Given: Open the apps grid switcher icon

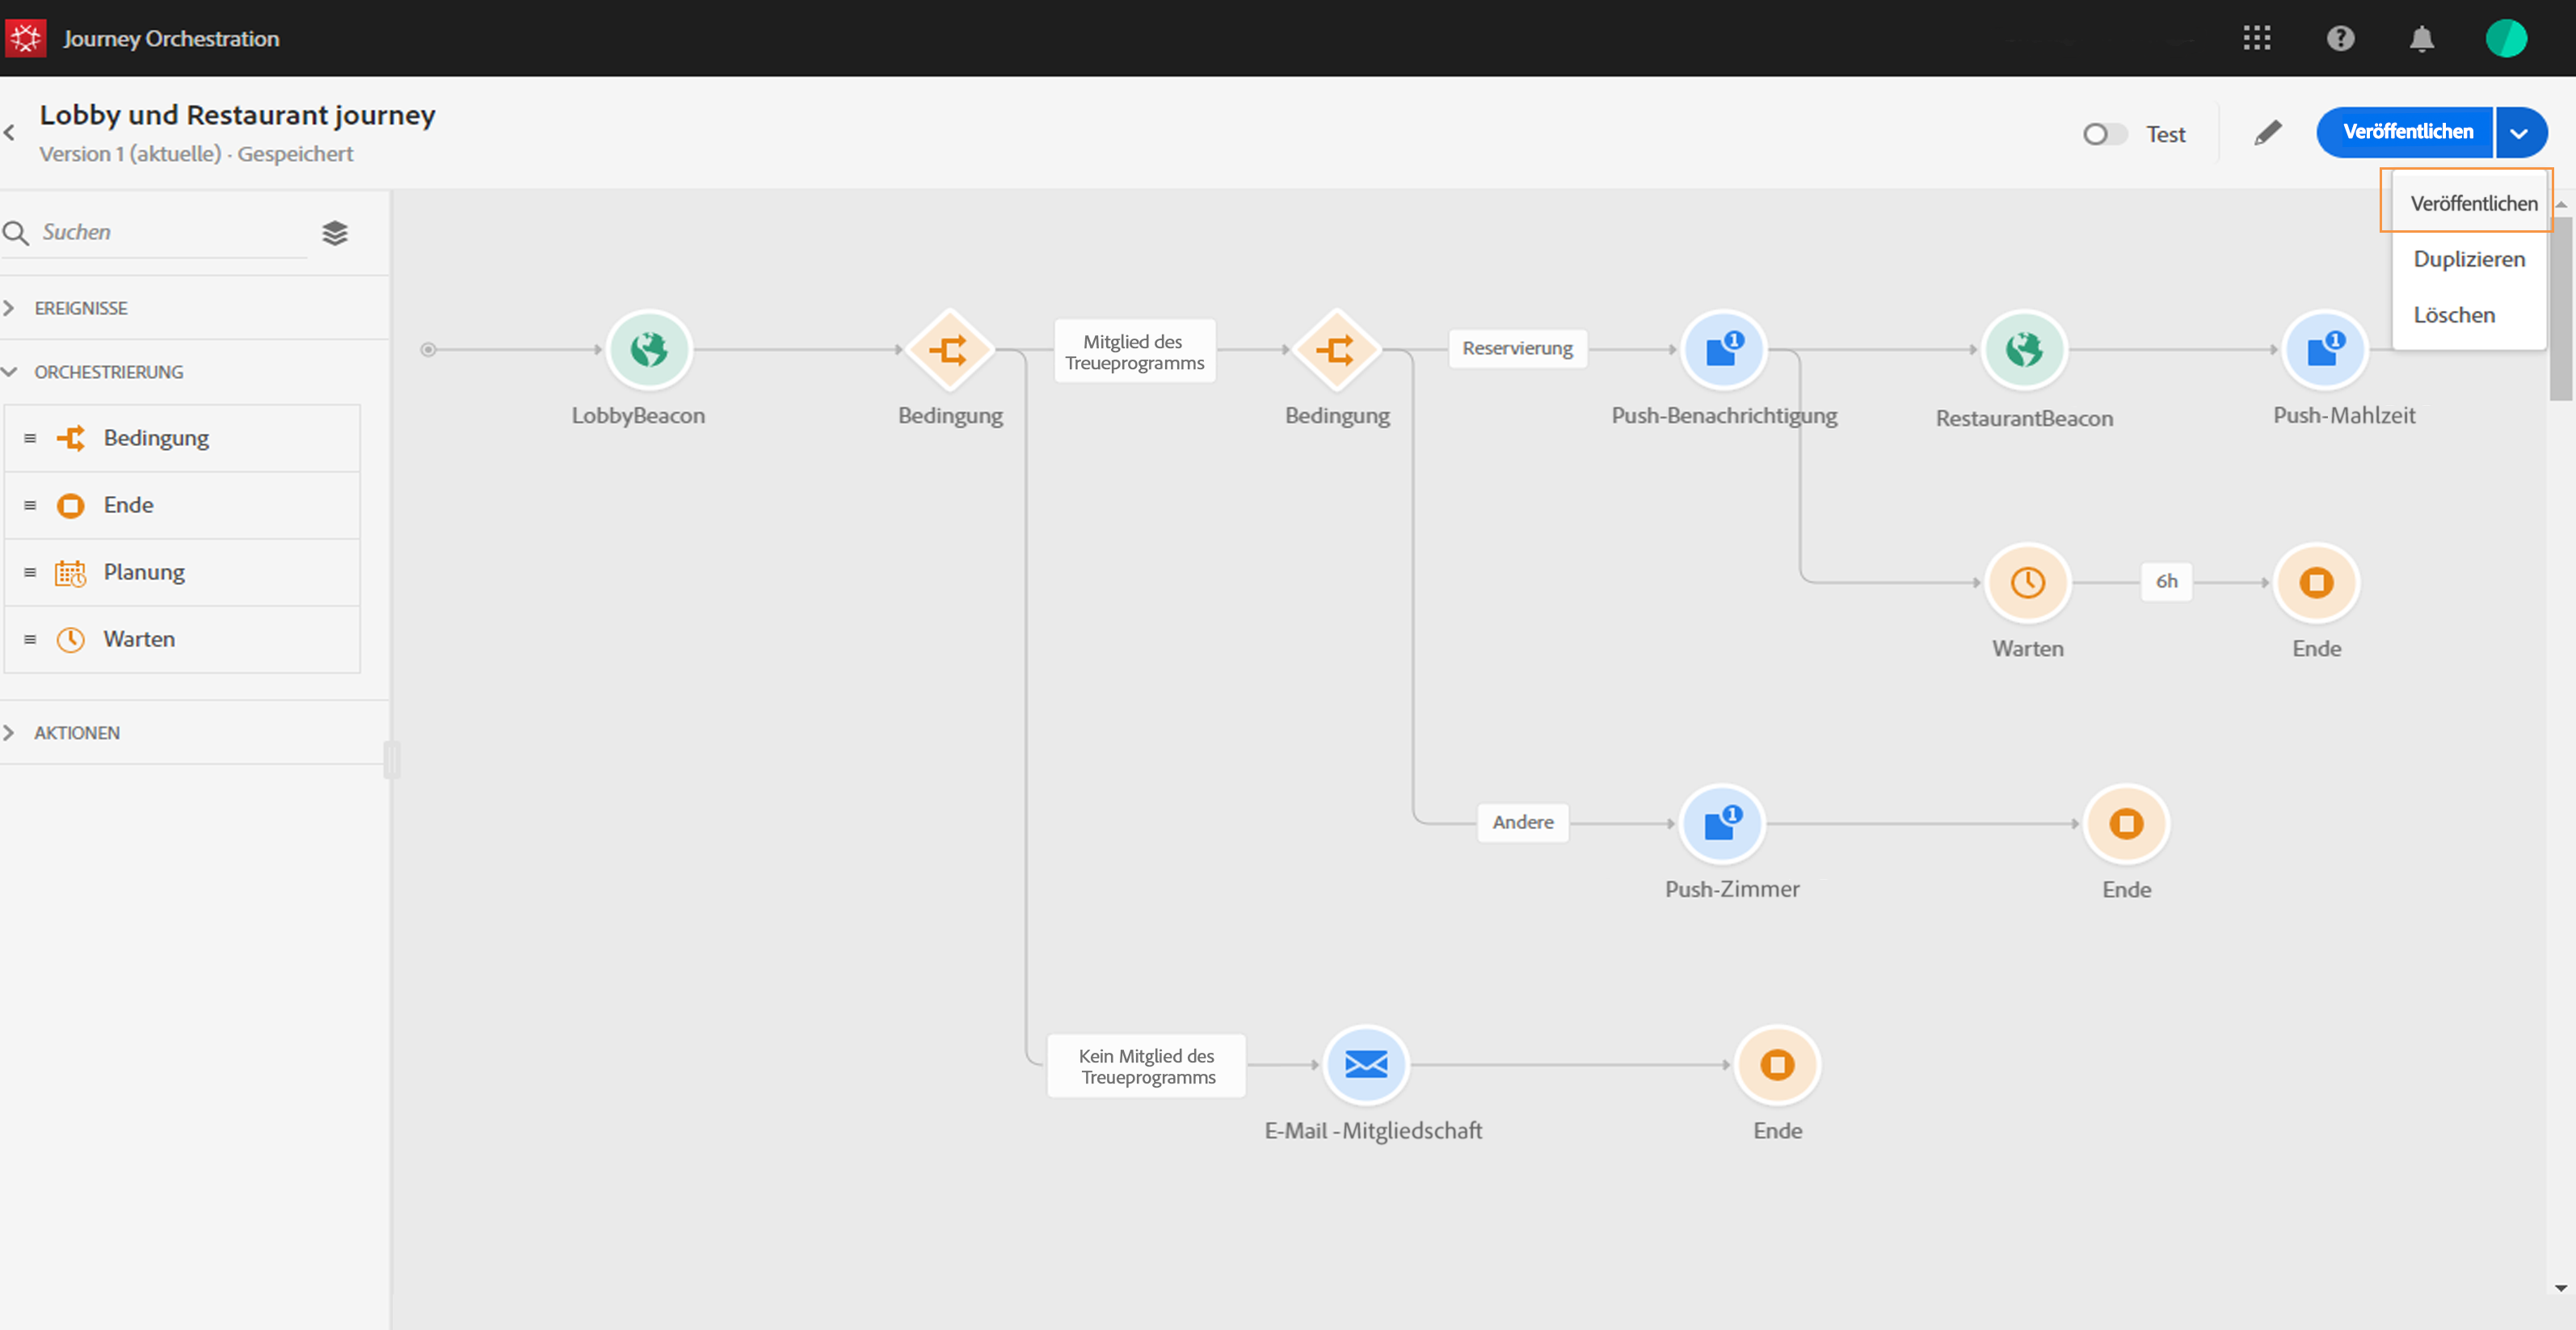Looking at the screenshot, I should tap(2256, 38).
